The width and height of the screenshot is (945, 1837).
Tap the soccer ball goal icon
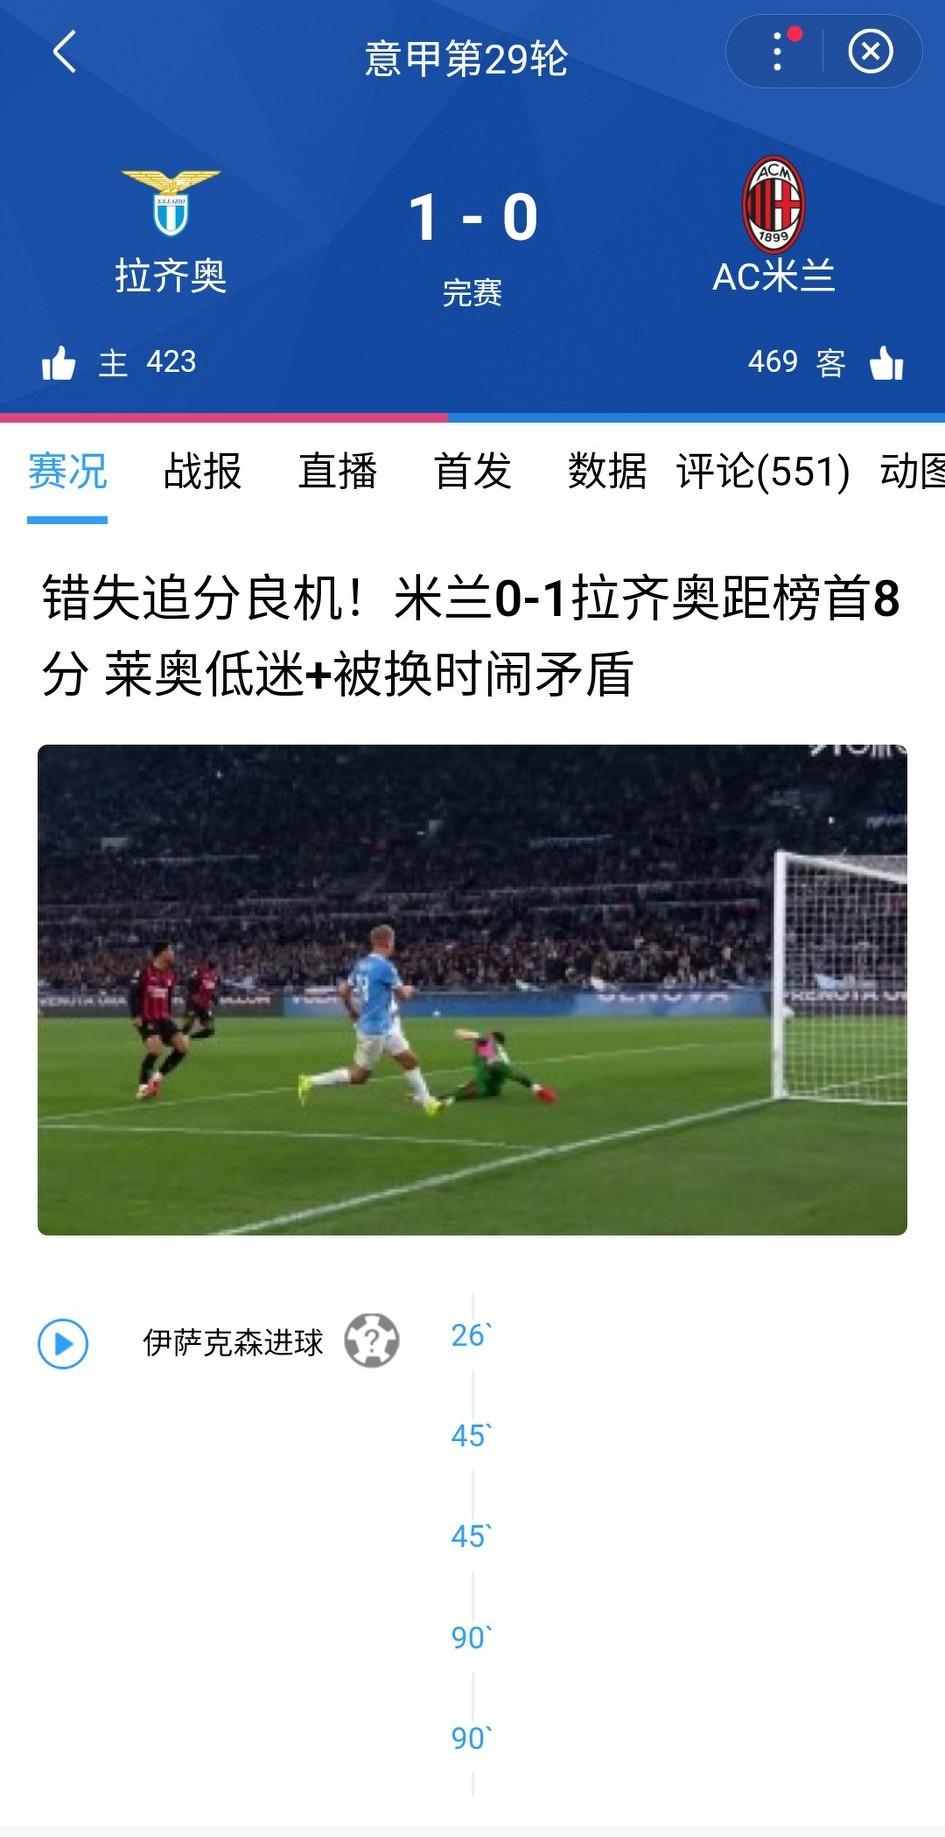point(372,1340)
